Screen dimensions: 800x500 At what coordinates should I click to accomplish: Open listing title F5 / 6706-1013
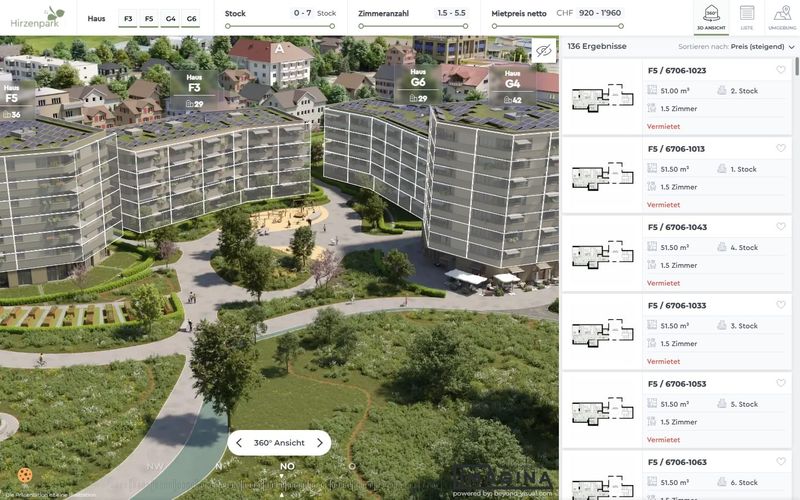[677, 149]
